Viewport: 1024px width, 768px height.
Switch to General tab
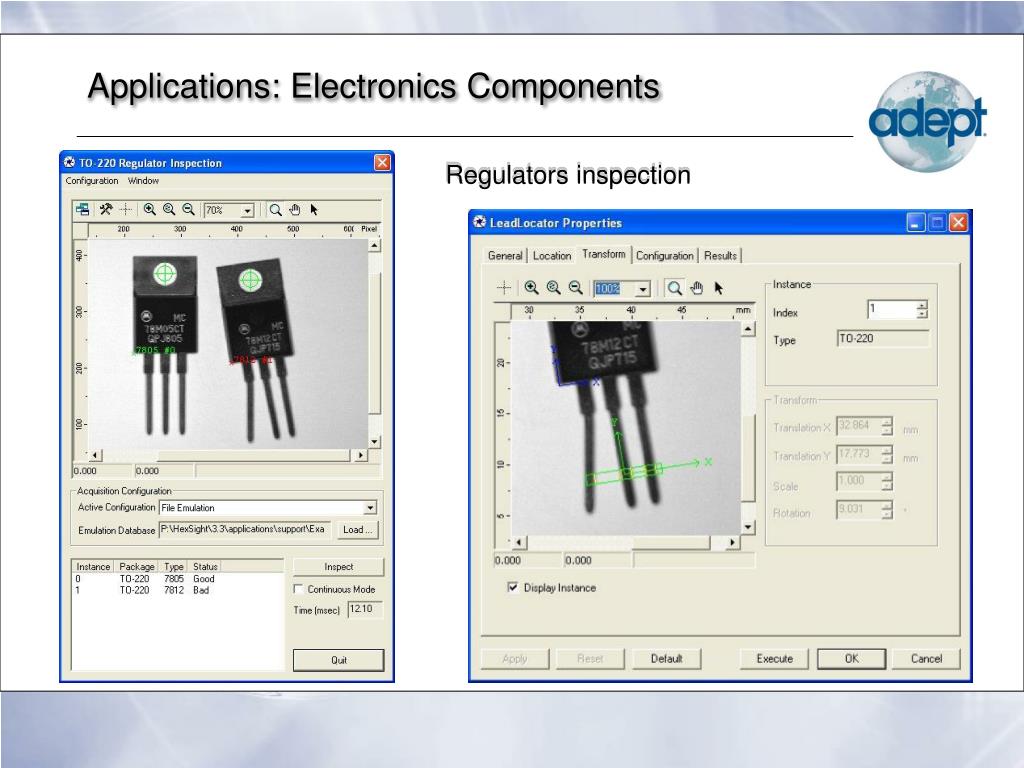pyautogui.click(x=505, y=255)
